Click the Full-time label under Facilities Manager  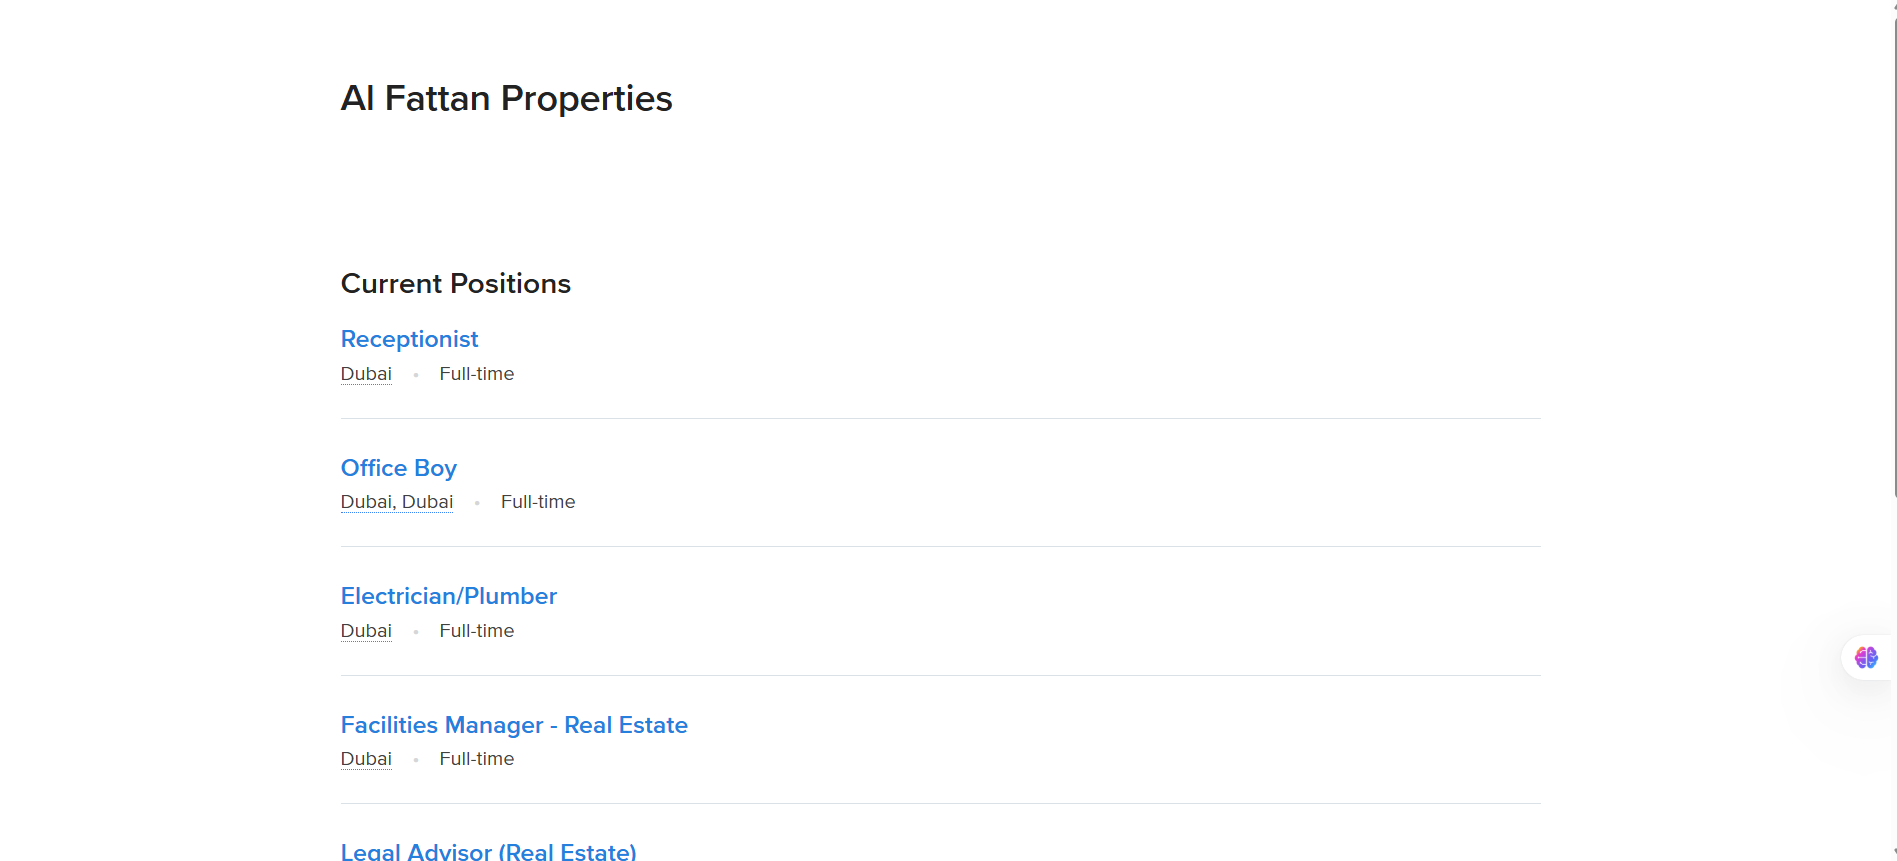(x=476, y=759)
